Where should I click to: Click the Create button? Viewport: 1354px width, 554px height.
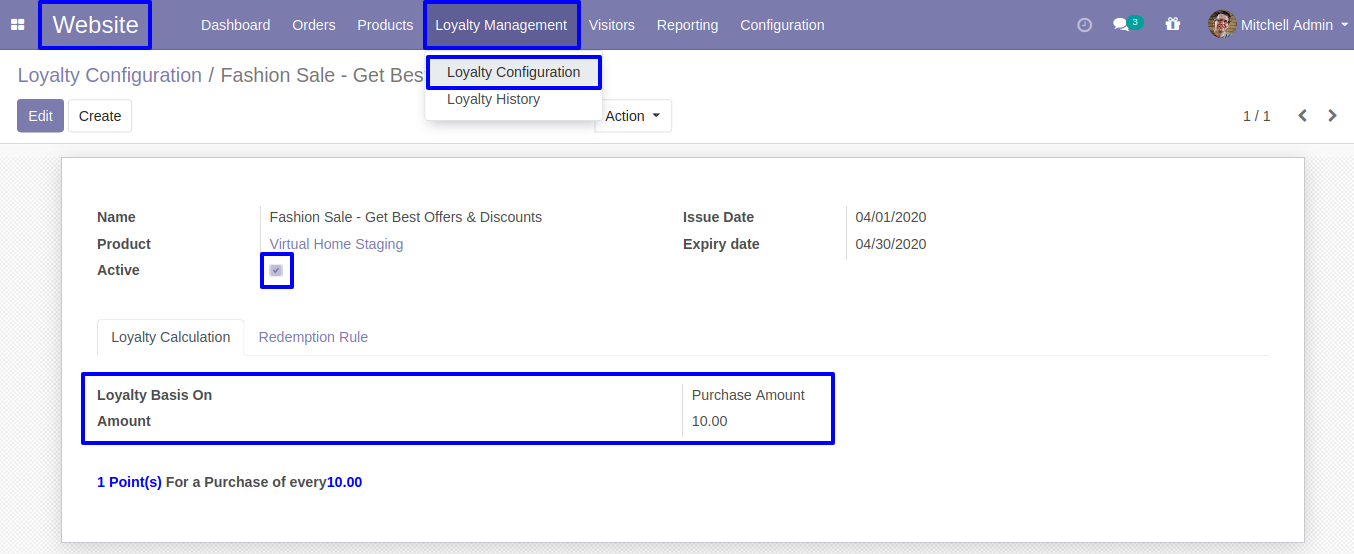point(100,116)
